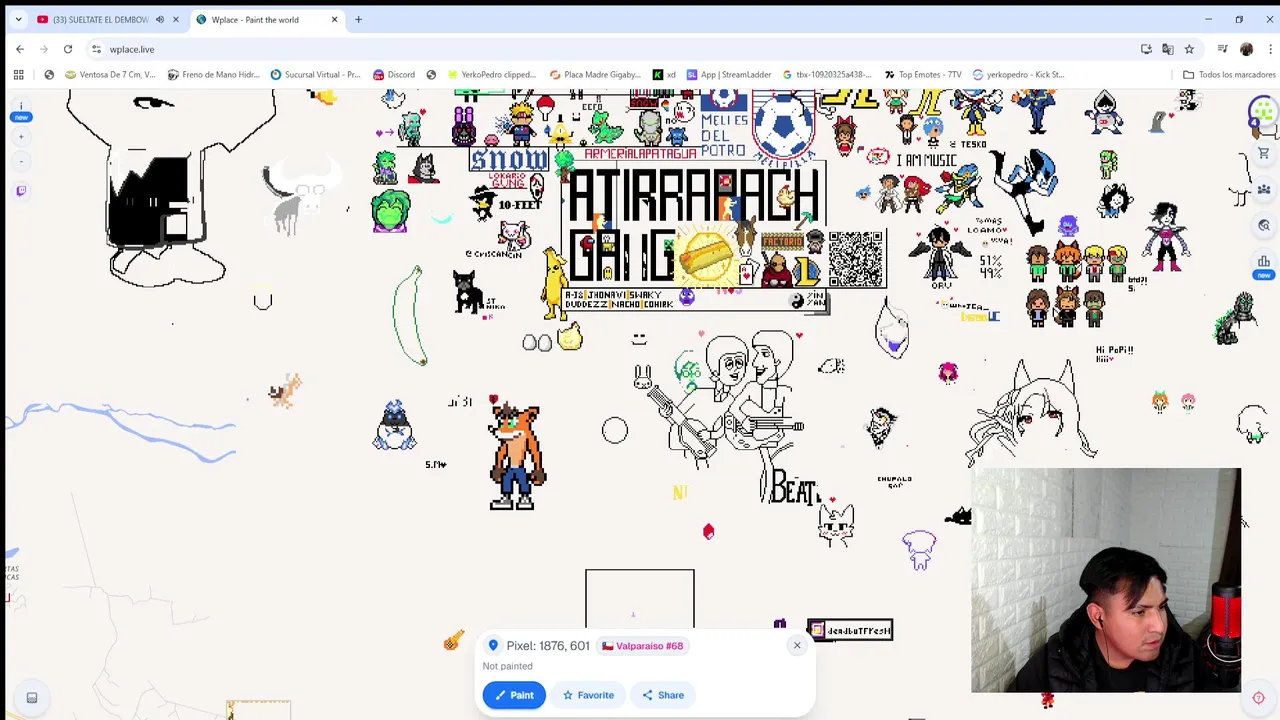Open the Twitch icon link
This screenshot has height=720, width=1280.
click(x=21, y=191)
